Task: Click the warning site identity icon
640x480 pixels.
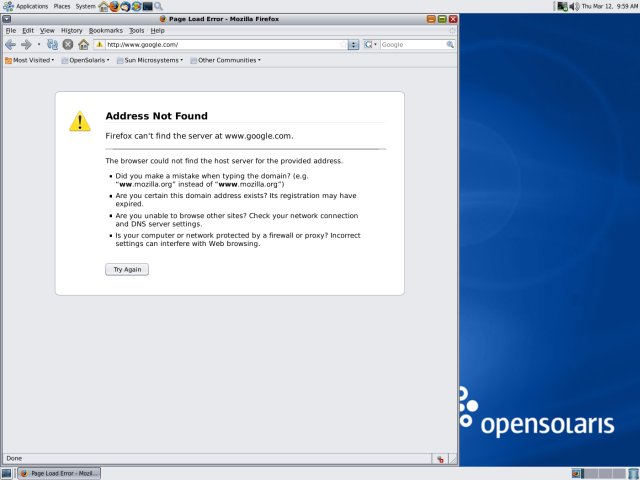Action: point(100,44)
